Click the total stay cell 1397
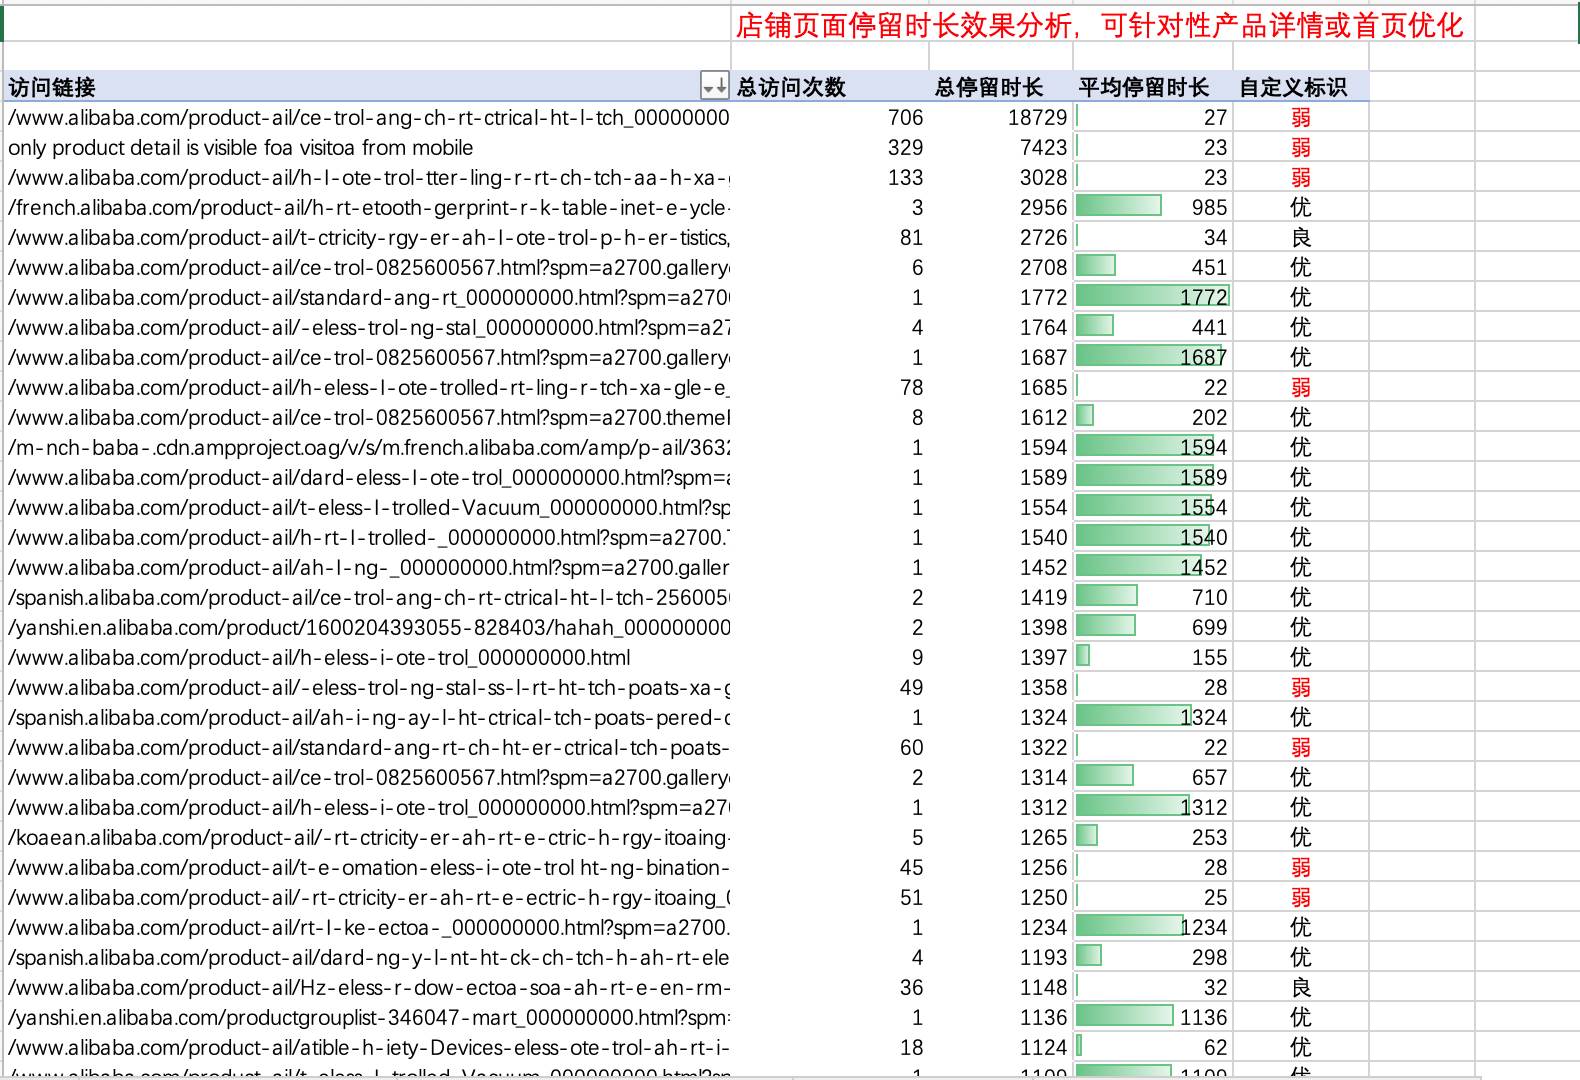Image resolution: width=1580 pixels, height=1080 pixels. tap(1002, 657)
